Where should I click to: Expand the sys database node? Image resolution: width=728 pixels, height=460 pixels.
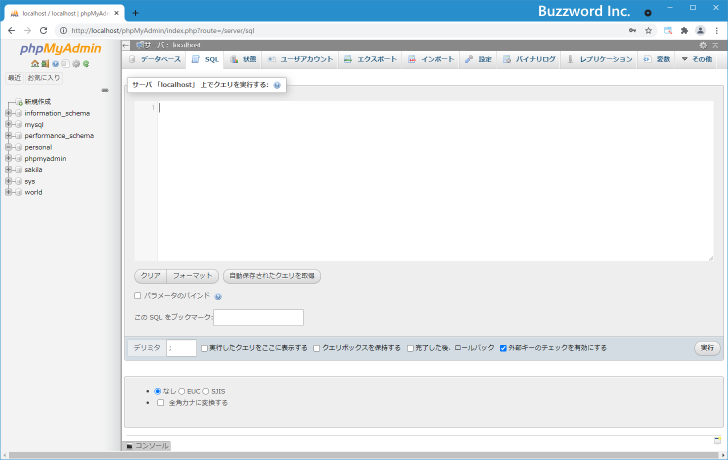pyautogui.click(x=8, y=181)
